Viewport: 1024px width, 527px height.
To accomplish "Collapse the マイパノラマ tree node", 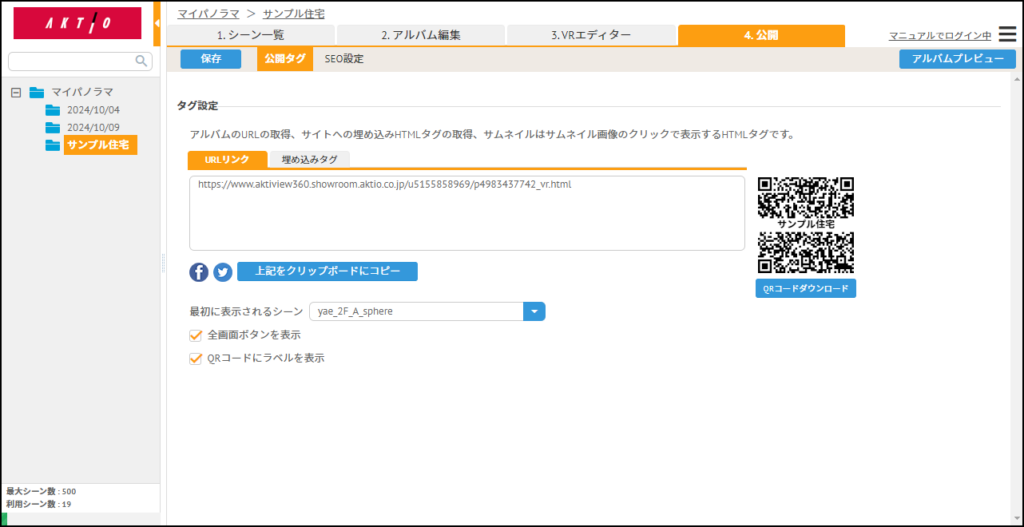I will (16, 92).
